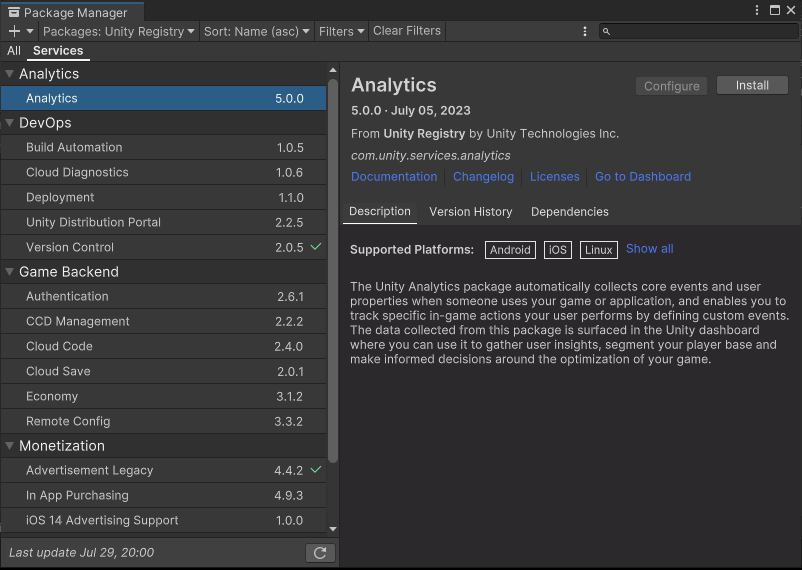Select the Build Automation package
The width and height of the screenshot is (802, 570).
coord(164,147)
